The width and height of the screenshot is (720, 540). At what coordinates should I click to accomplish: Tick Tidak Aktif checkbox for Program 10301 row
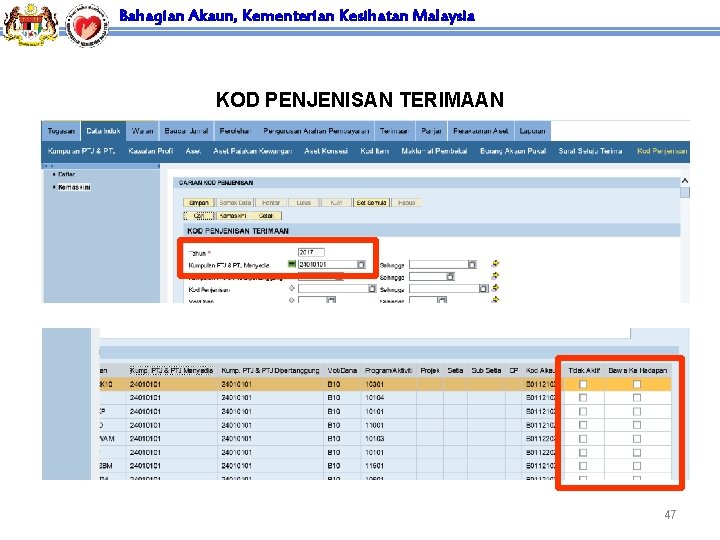point(583,384)
